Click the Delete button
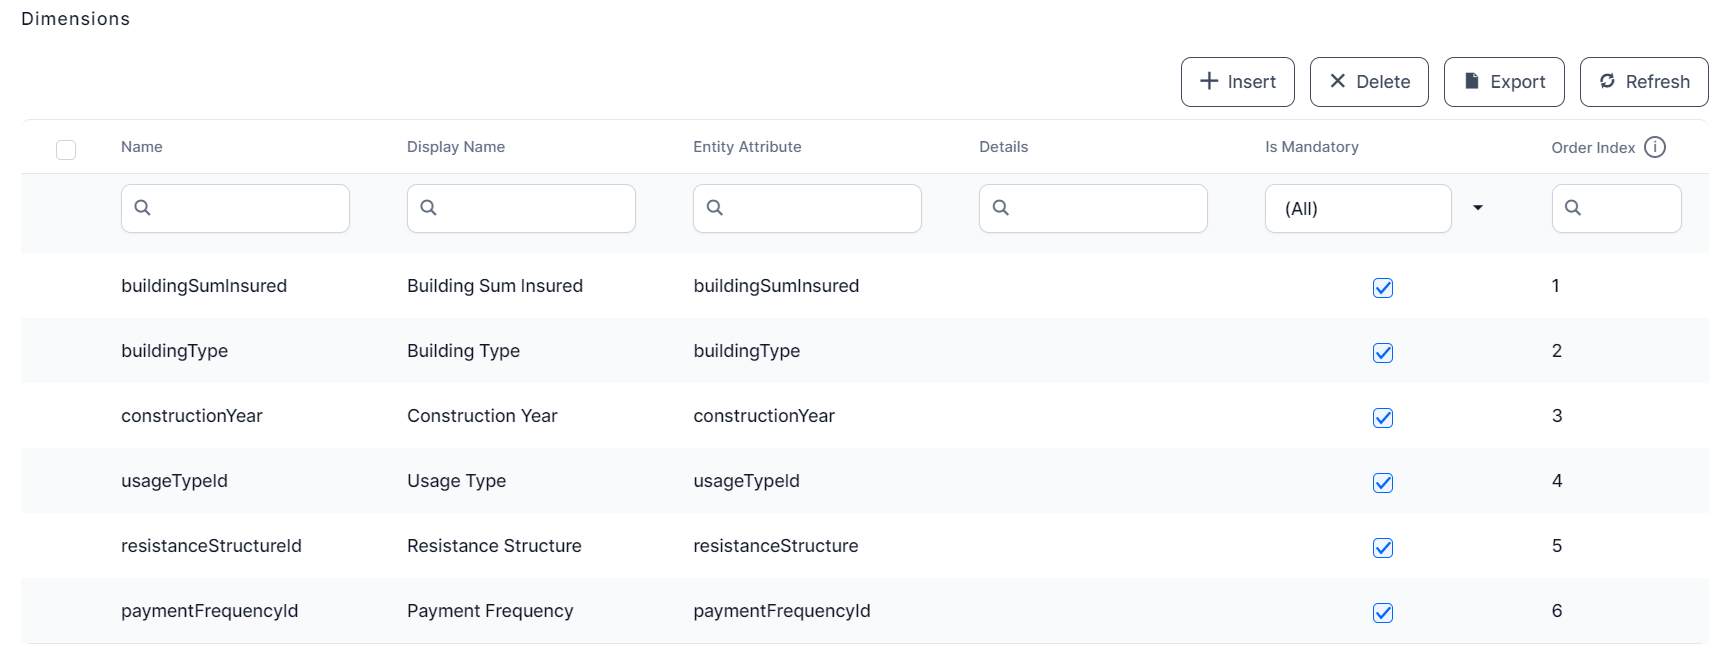Screen dimensions: 1726x657 [x=1369, y=82]
